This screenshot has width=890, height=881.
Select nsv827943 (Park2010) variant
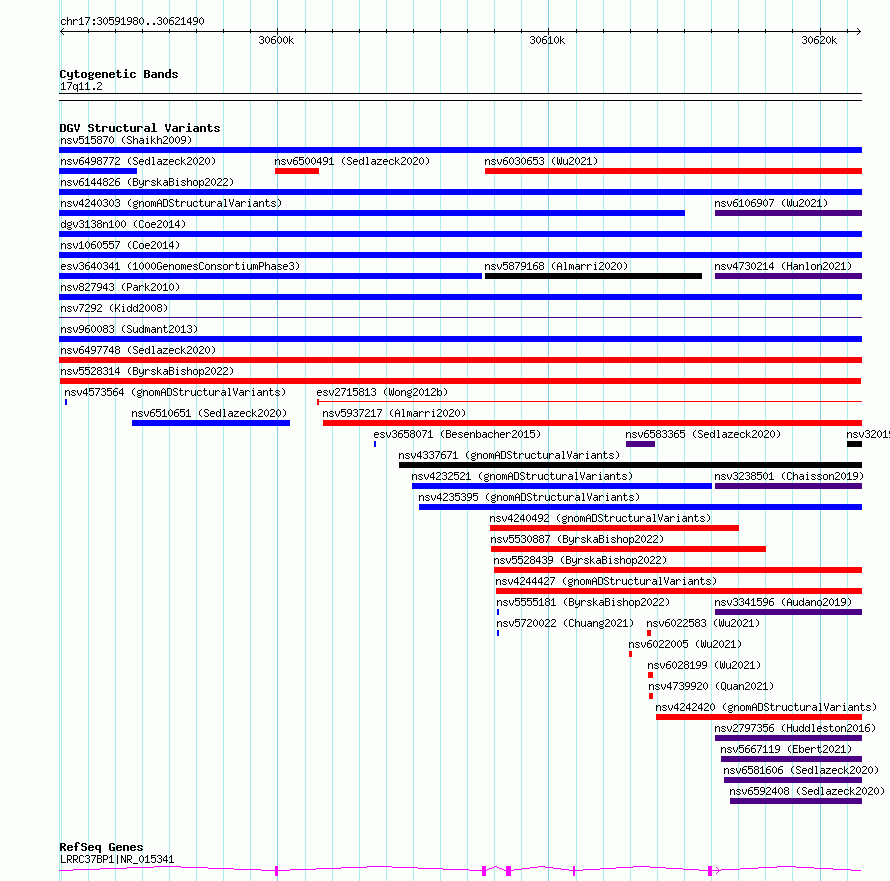click(x=460, y=297)
